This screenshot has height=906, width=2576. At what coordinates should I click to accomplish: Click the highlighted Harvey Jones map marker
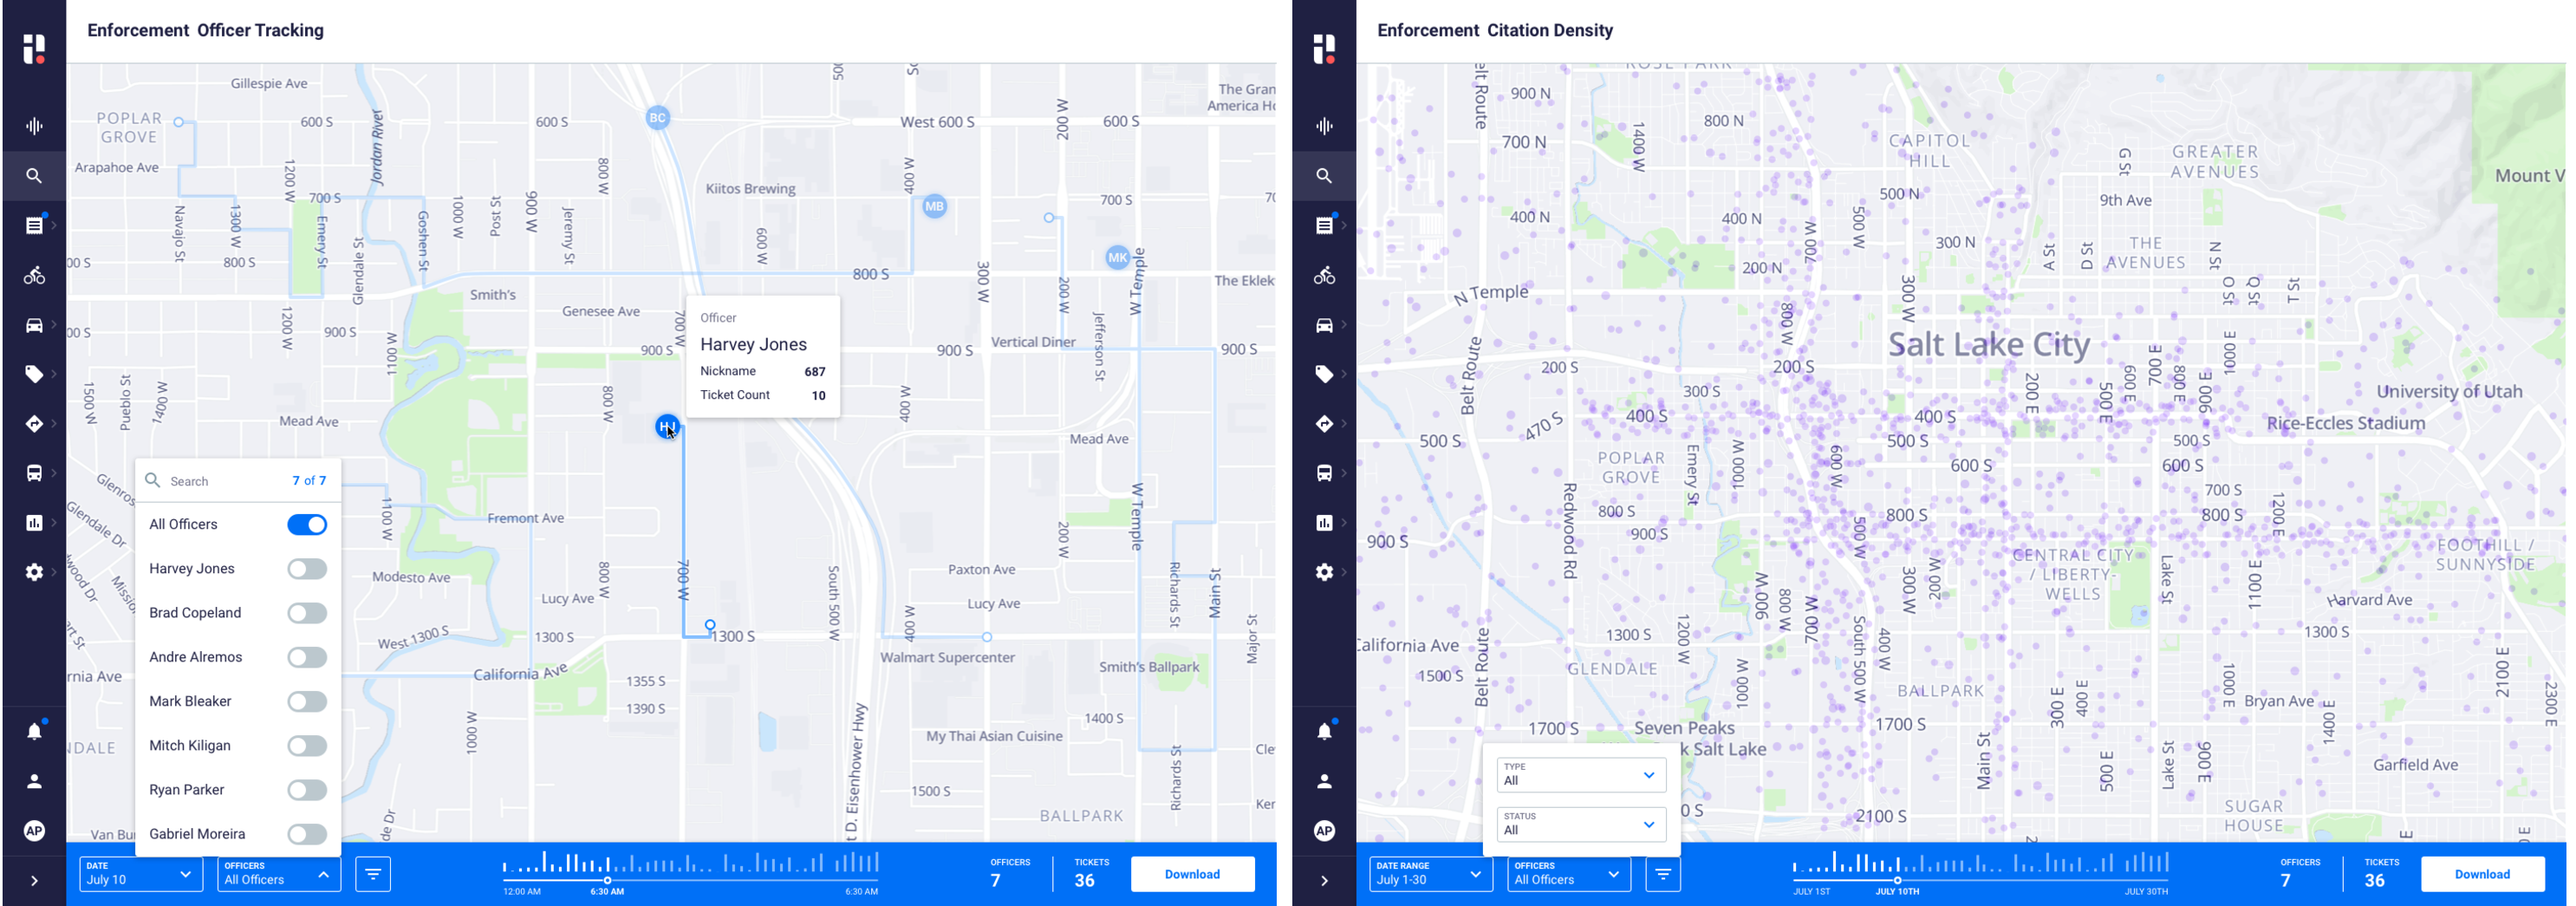[x=667, y=427]
